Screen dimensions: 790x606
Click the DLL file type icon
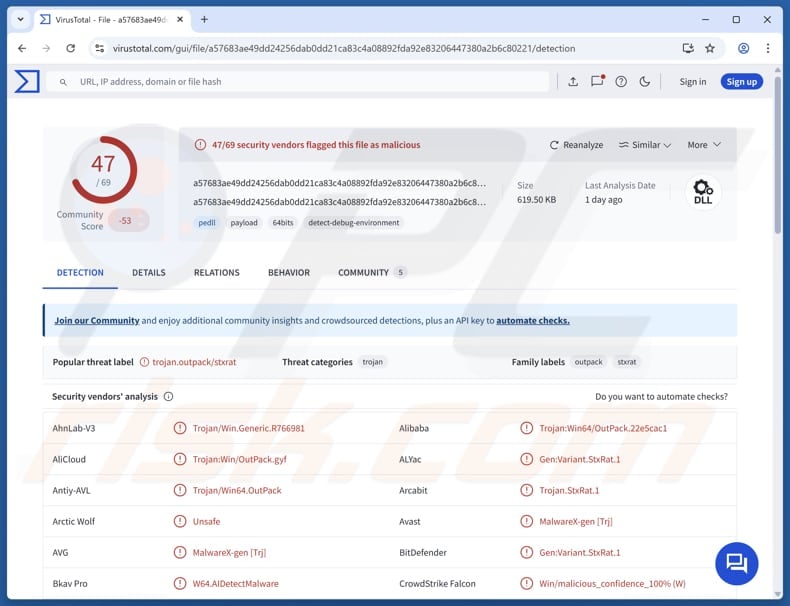703,192
